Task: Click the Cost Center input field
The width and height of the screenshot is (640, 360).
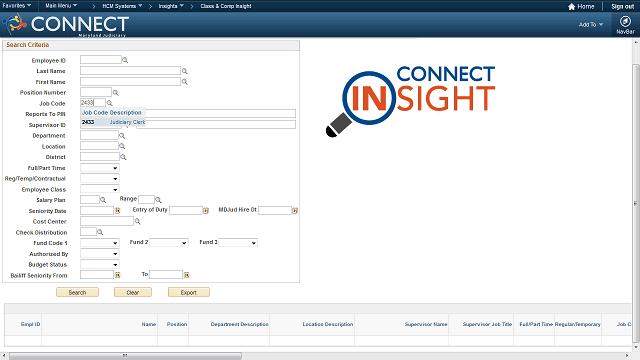Action: 107,221
